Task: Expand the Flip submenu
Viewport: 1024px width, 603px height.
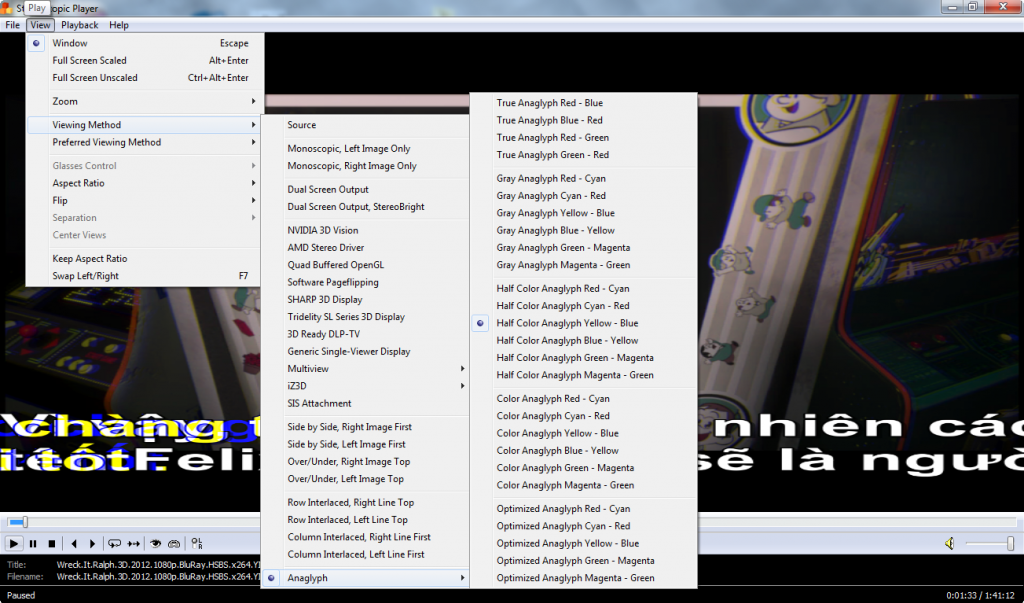Action: point(145,200)
